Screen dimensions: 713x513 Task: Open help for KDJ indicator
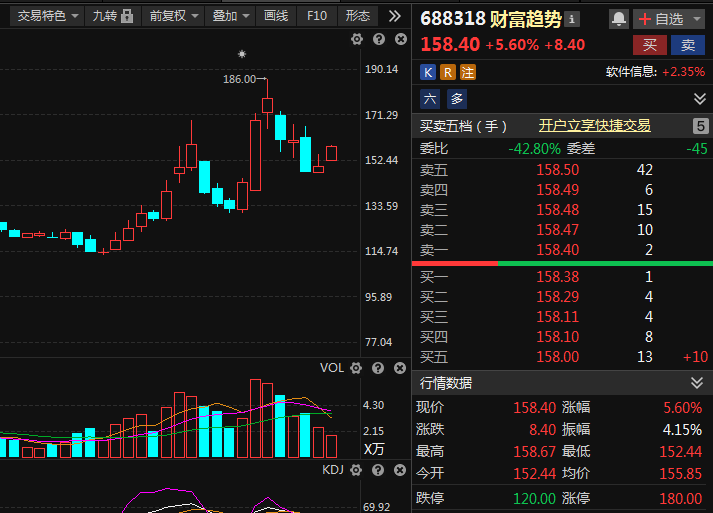tap(378, 470)
